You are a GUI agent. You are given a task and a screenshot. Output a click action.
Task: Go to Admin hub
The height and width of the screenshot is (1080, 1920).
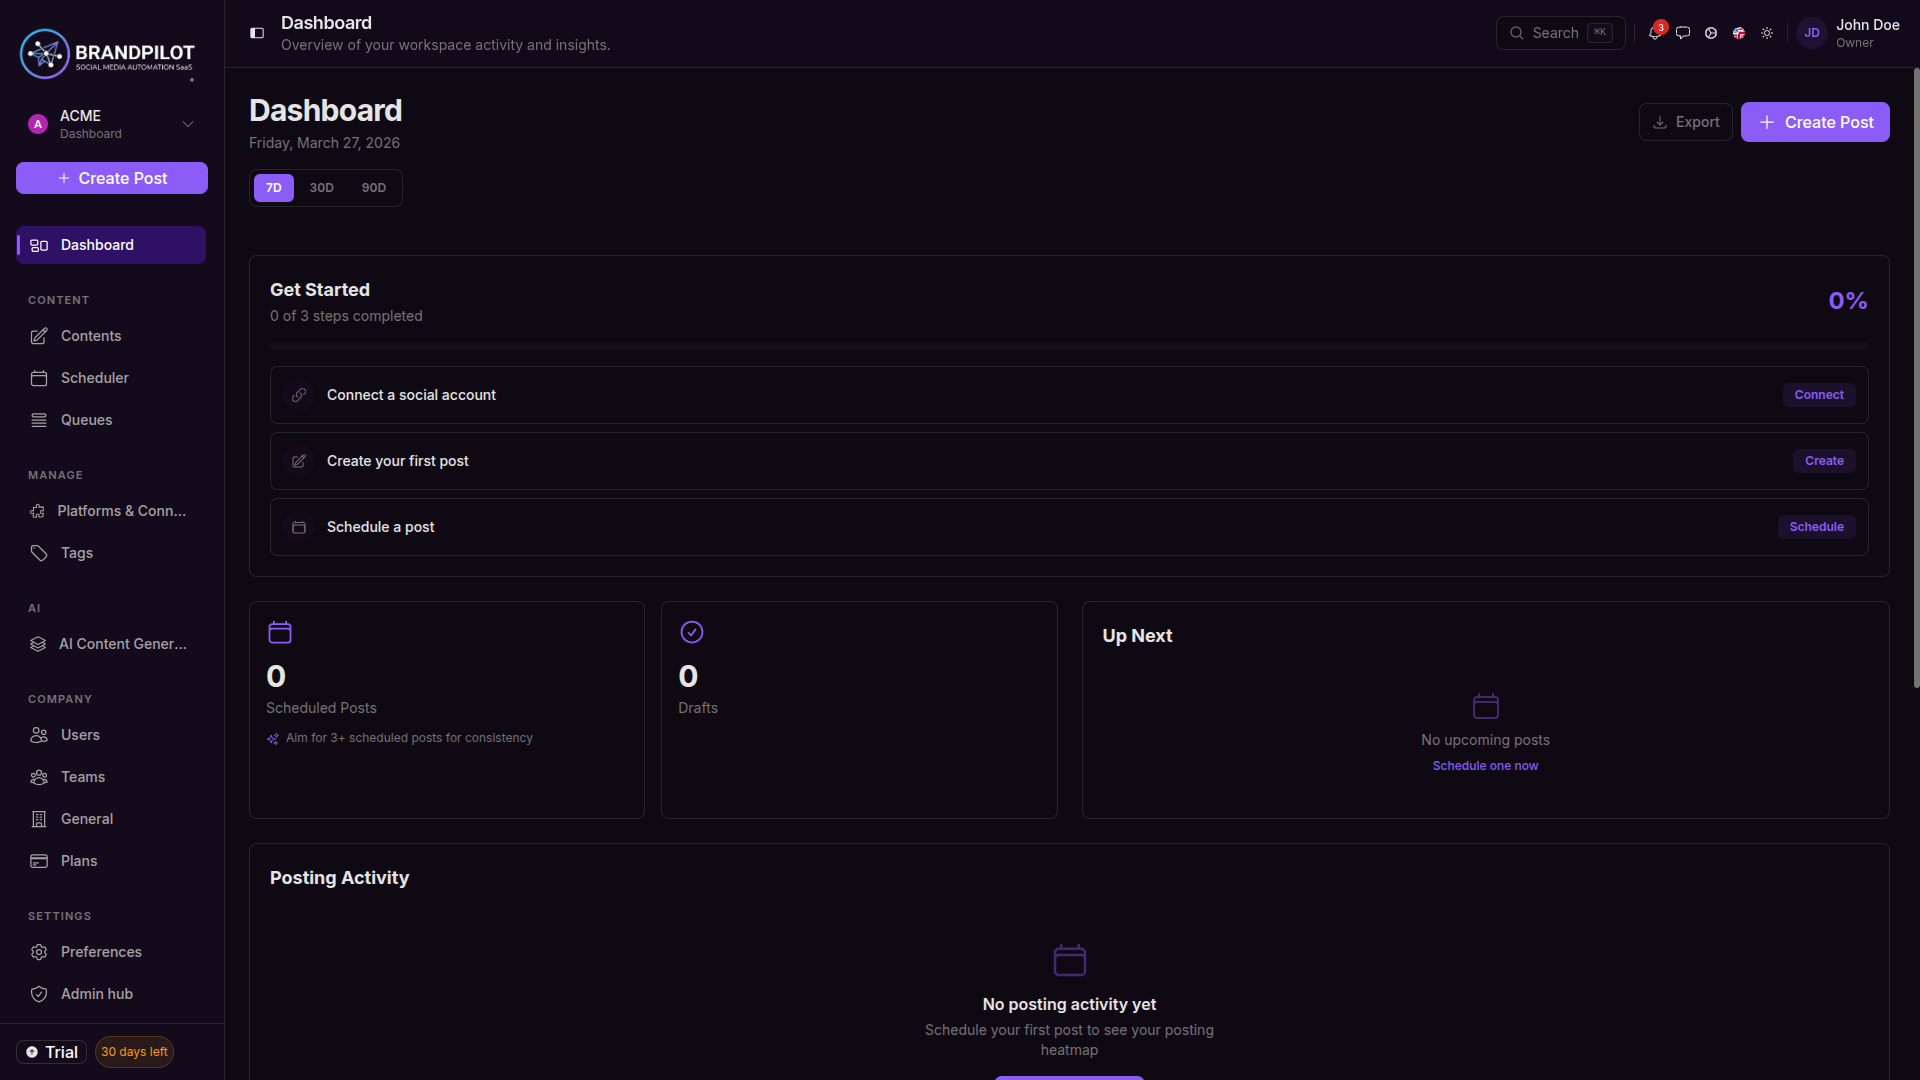point(96,994)
